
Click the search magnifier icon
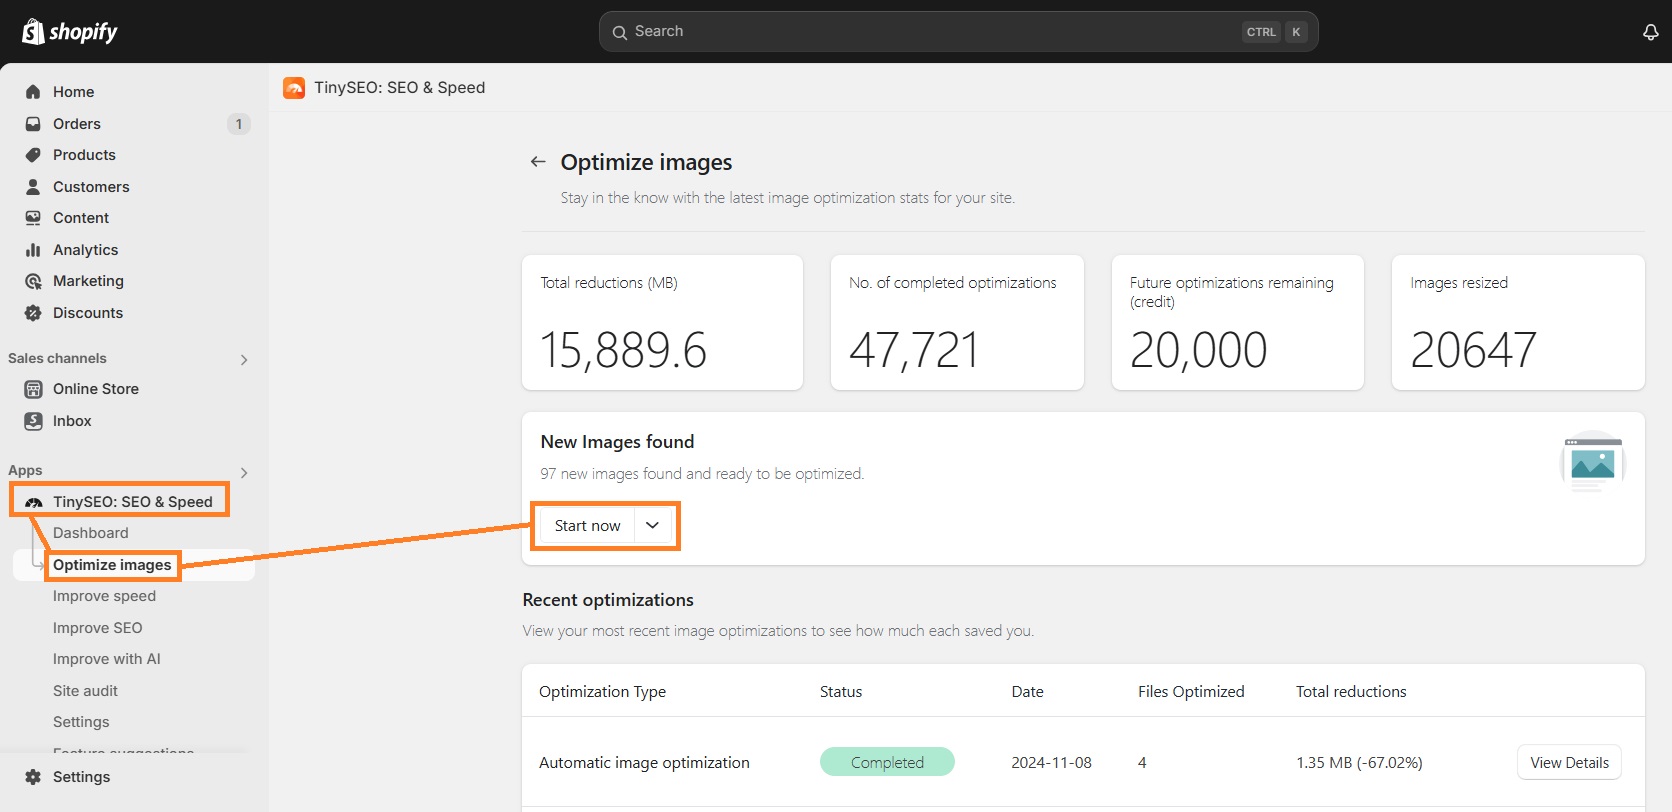(620, 32)
